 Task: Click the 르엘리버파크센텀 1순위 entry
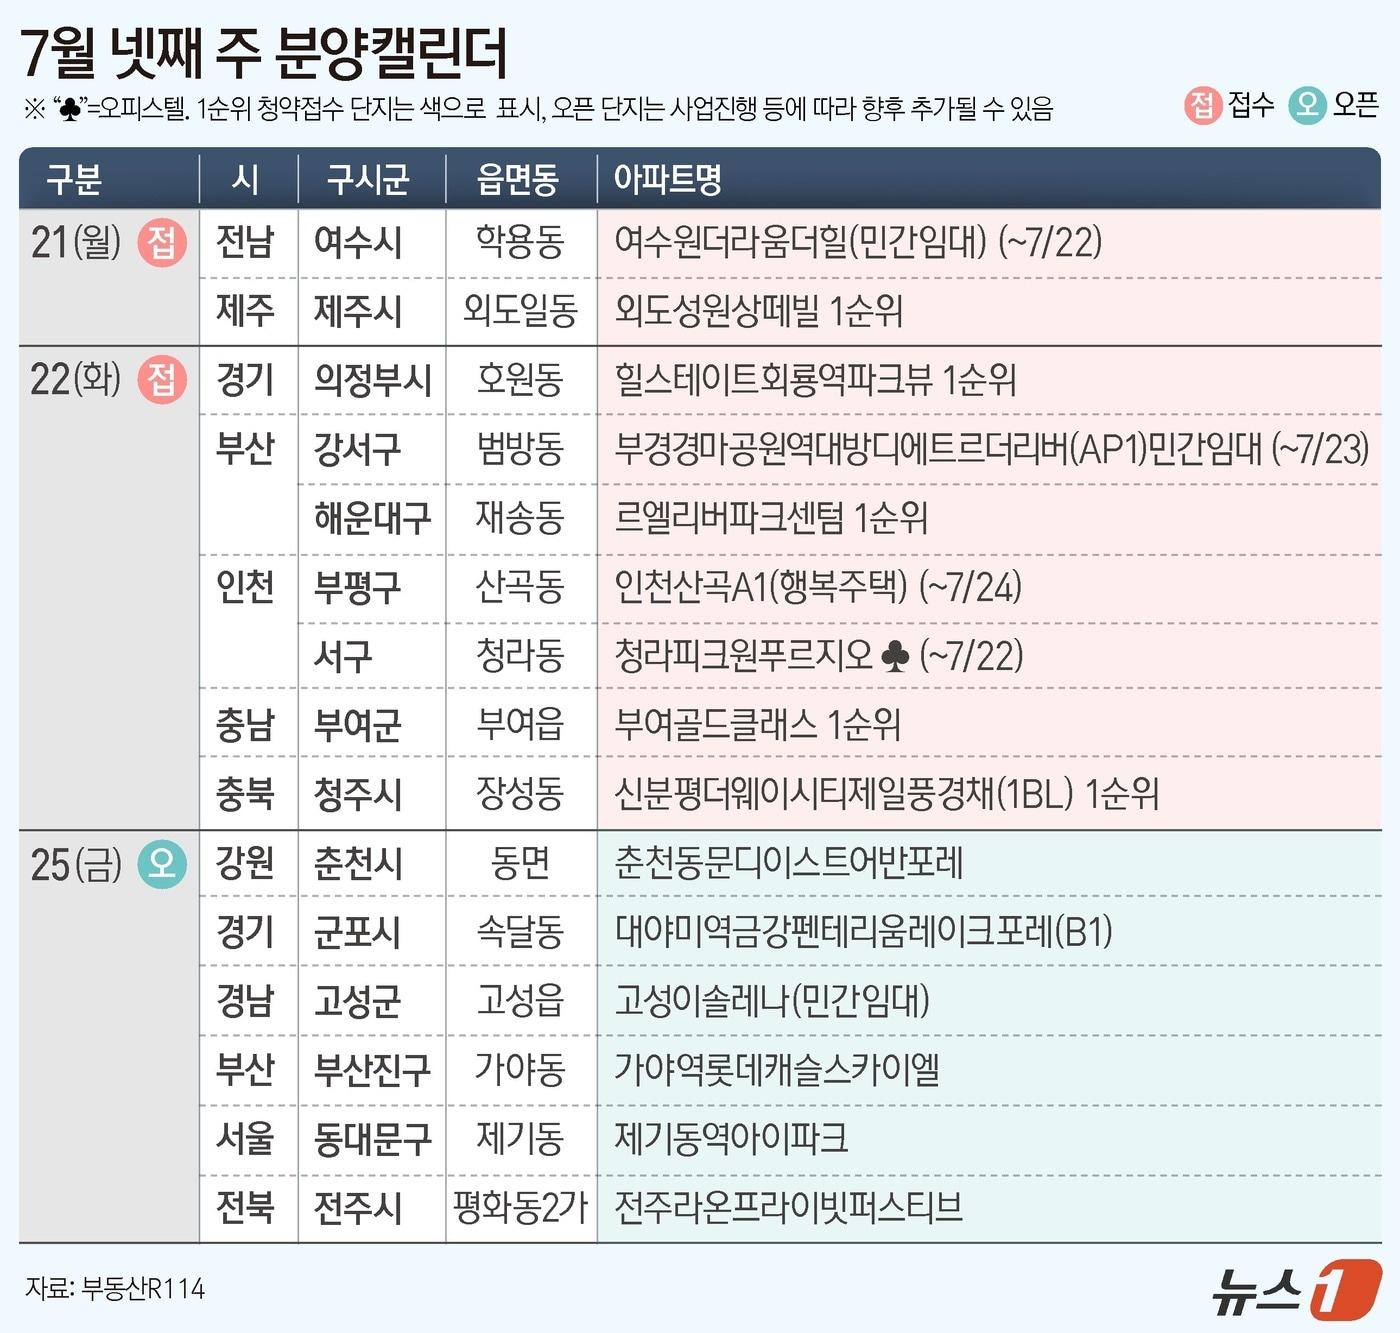pyautogui.click(x=771, y=518)
